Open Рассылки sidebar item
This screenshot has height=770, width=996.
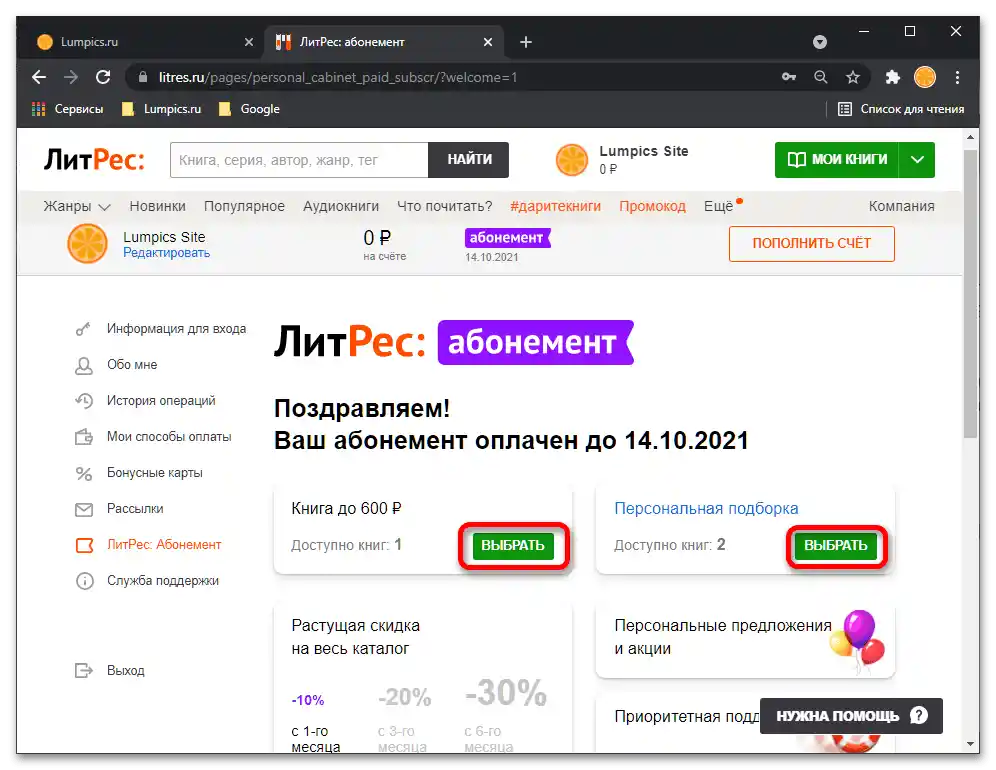[120, 509]
